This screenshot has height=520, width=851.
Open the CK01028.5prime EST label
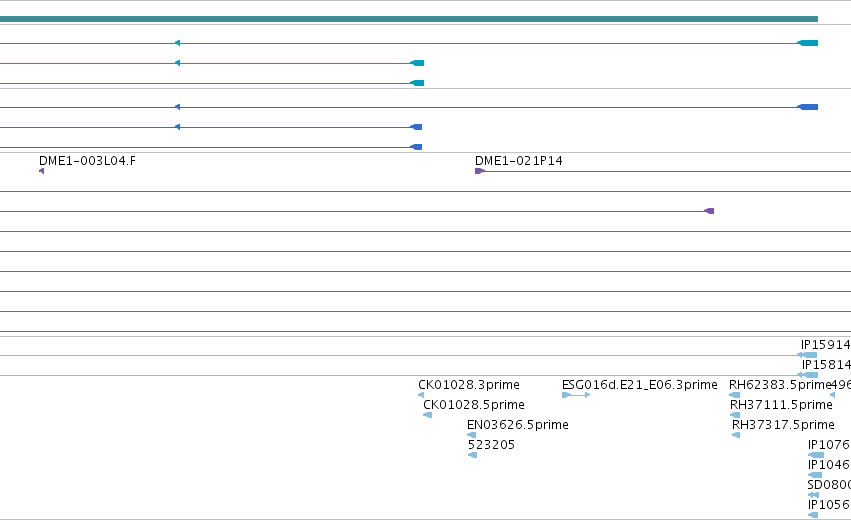474,405
